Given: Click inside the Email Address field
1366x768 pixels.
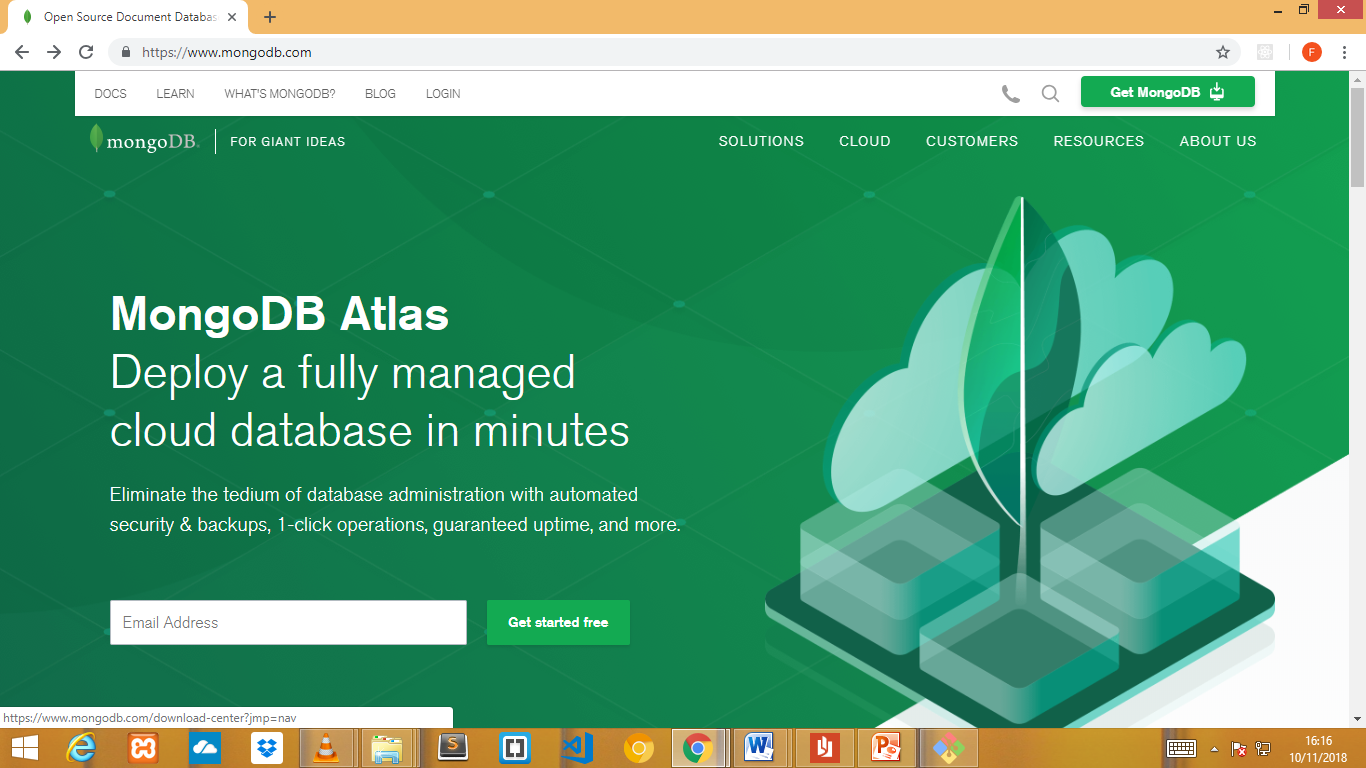Looking at the screenshot, I should point(288,622).
